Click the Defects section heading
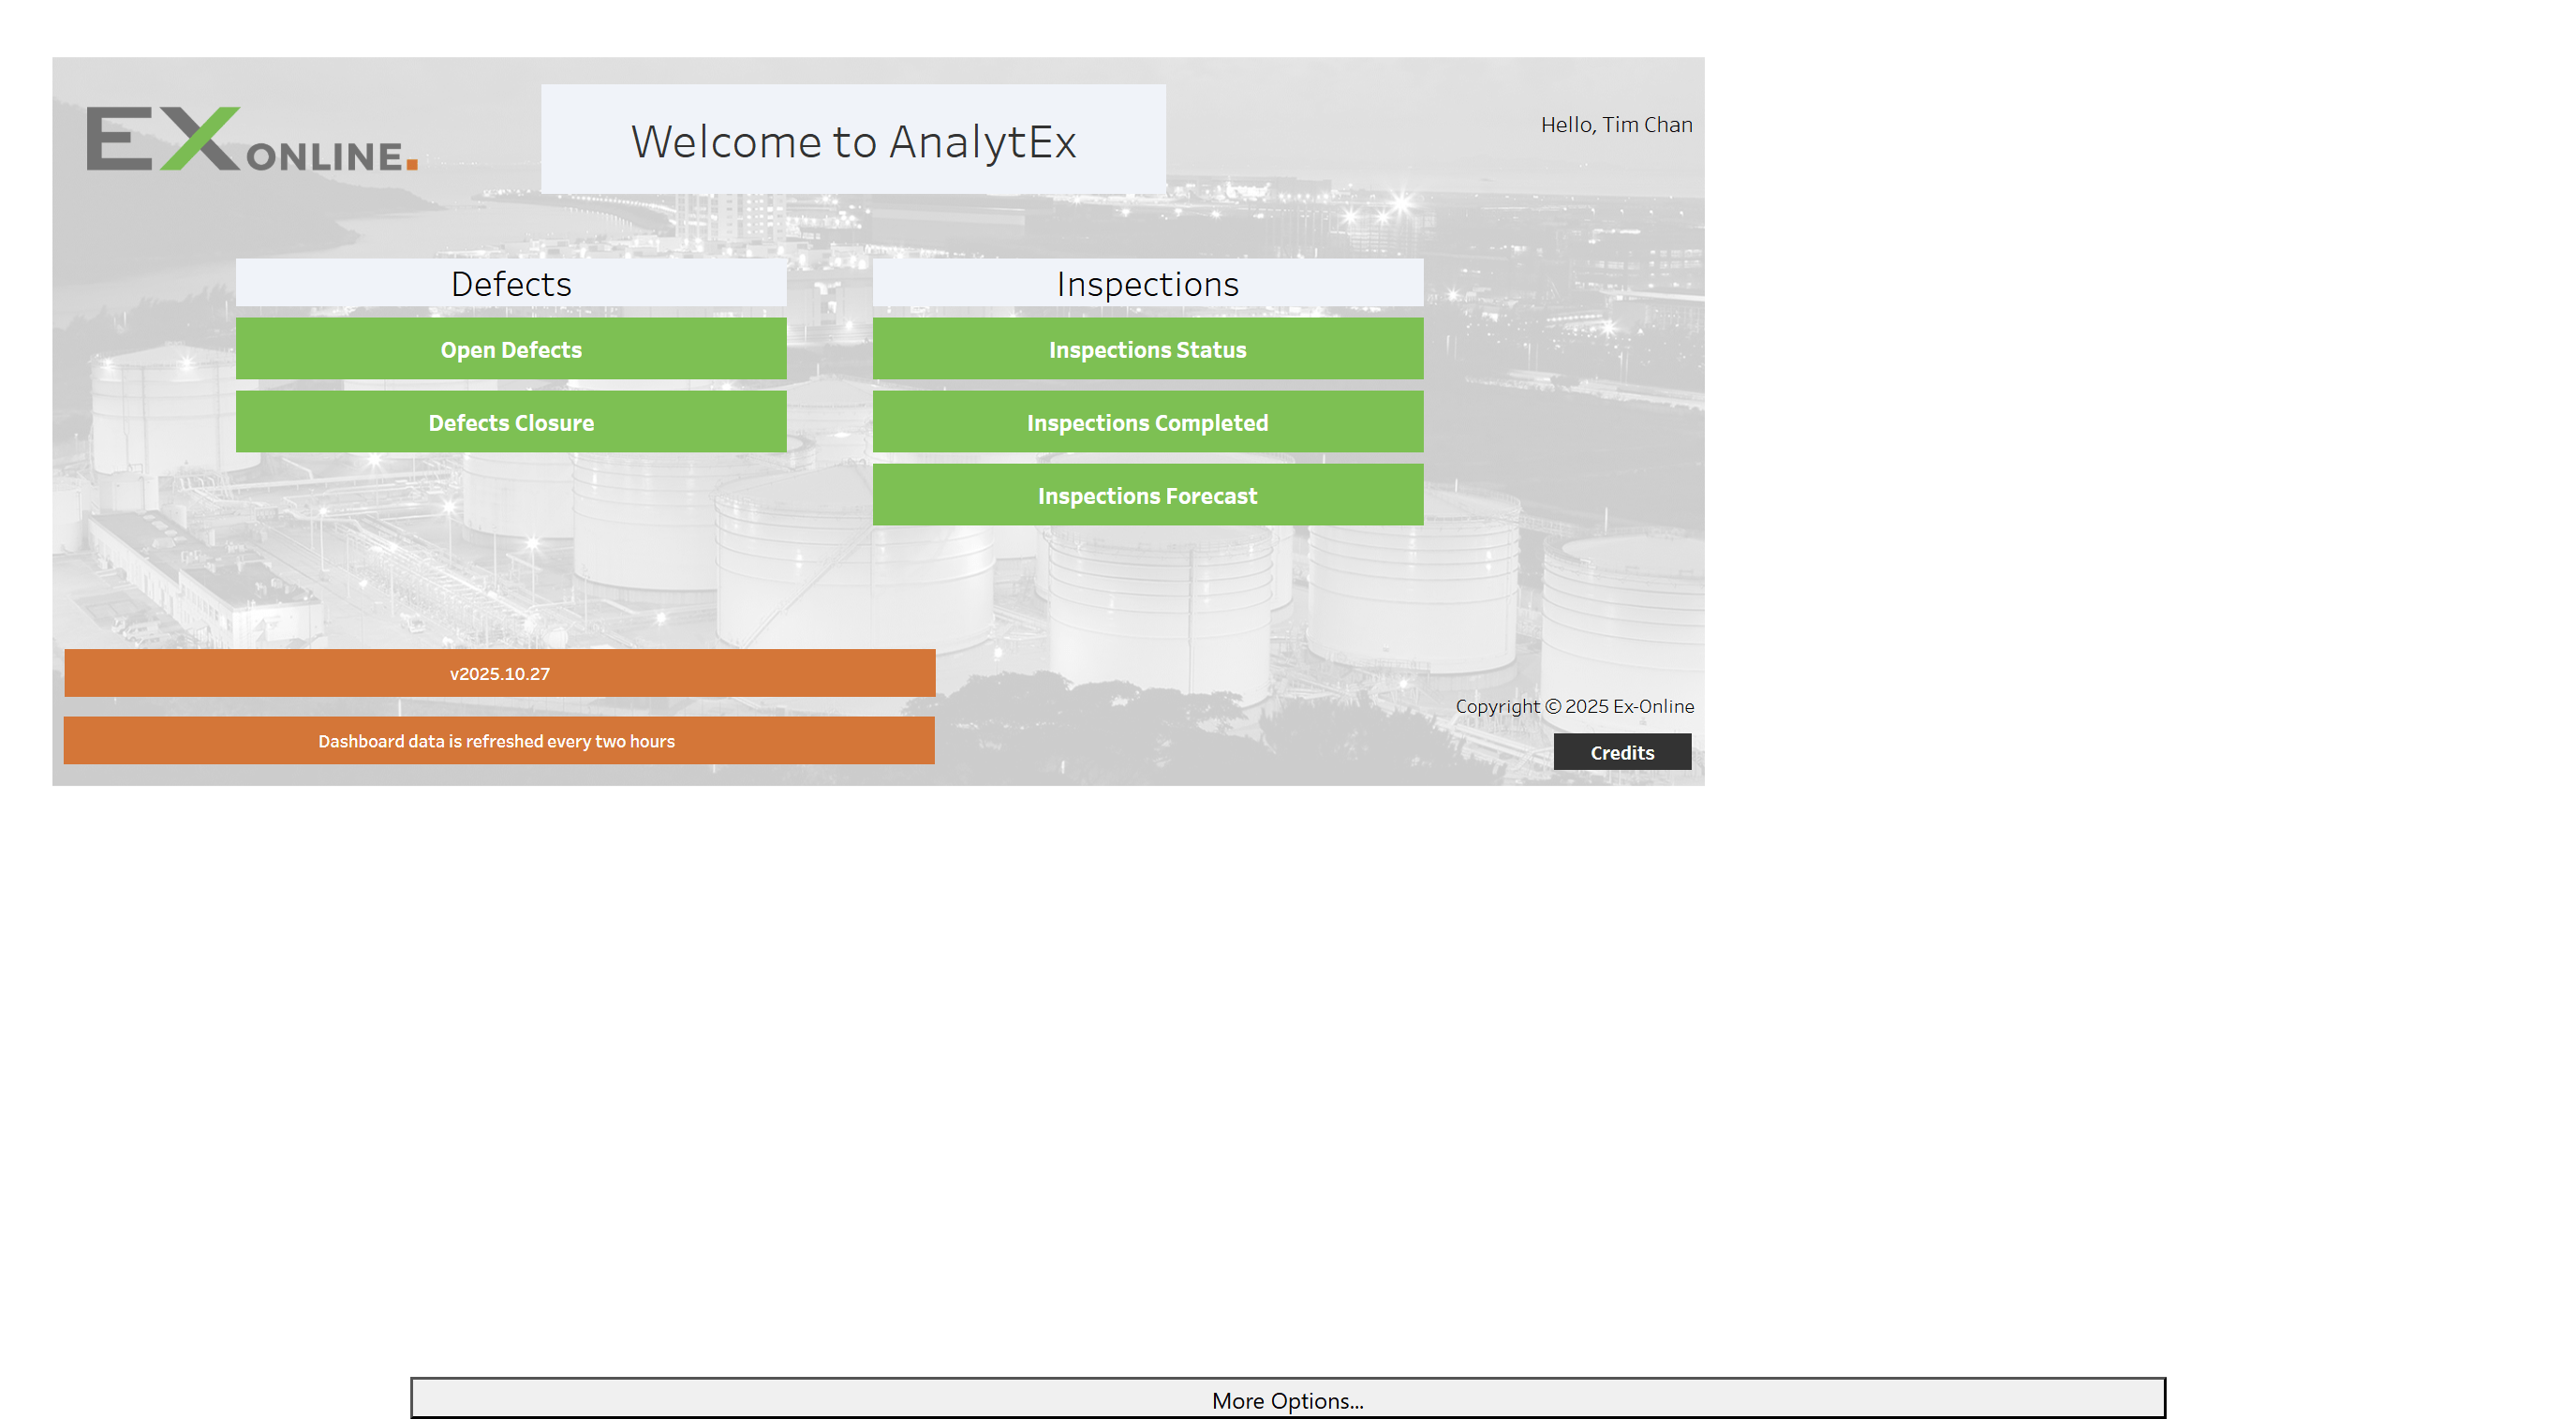The height and width of the screenshot is (1419, 2576). [x=511, y=283]
